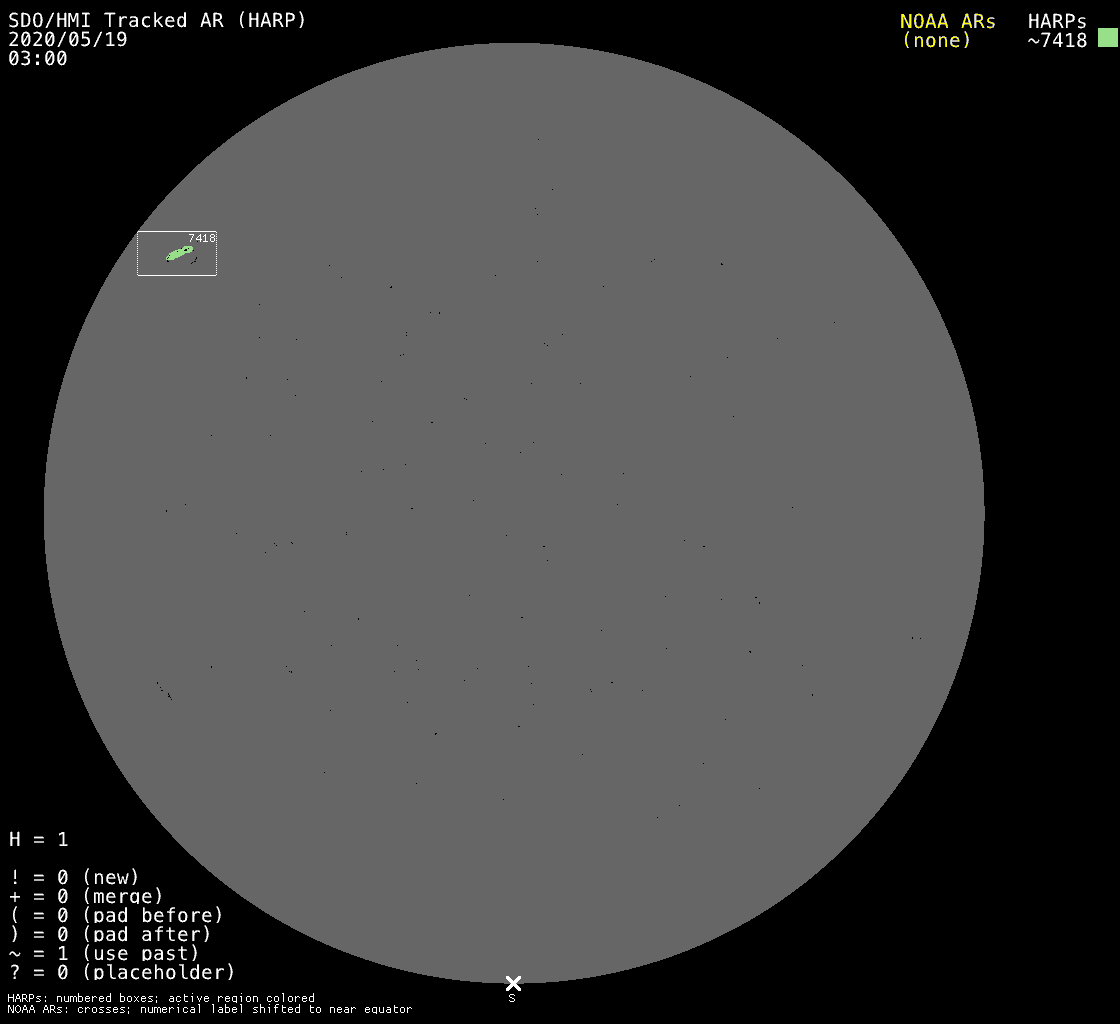Click the SDO/HMI Tracked AR (HARP) title

tap(157, 20)
